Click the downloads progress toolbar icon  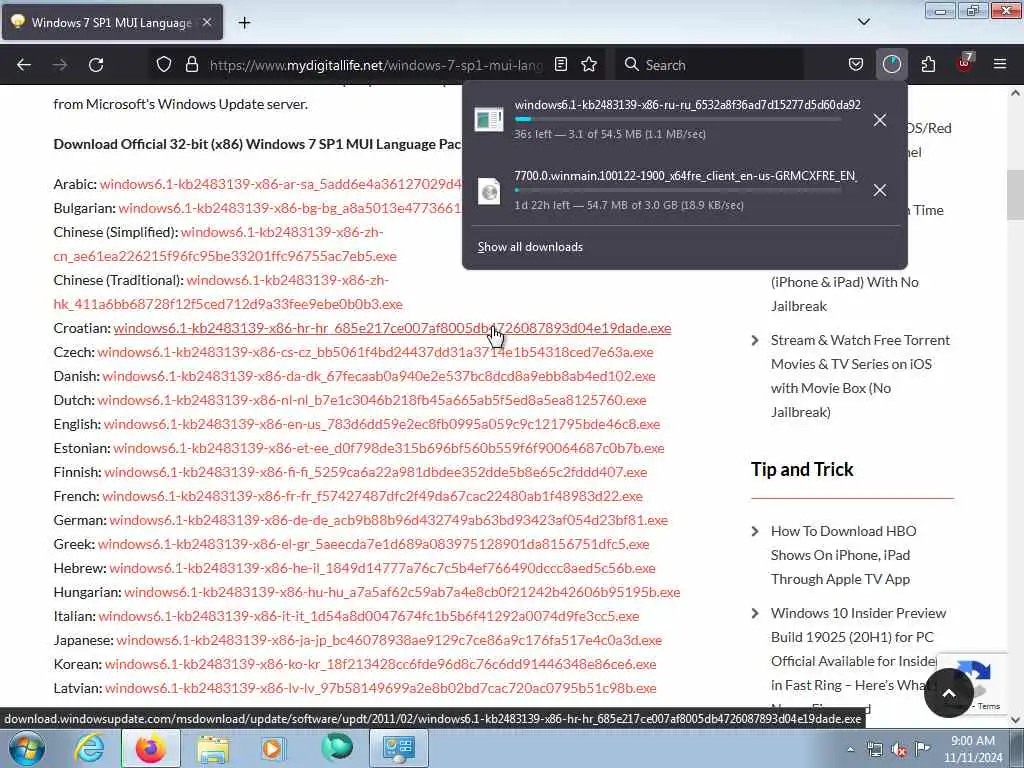[891, 65]
